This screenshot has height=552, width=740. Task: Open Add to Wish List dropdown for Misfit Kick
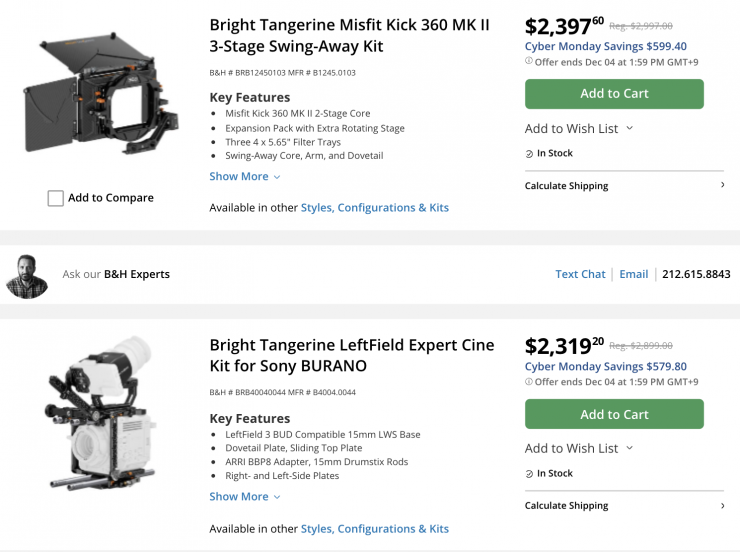(x=579, y=128)
